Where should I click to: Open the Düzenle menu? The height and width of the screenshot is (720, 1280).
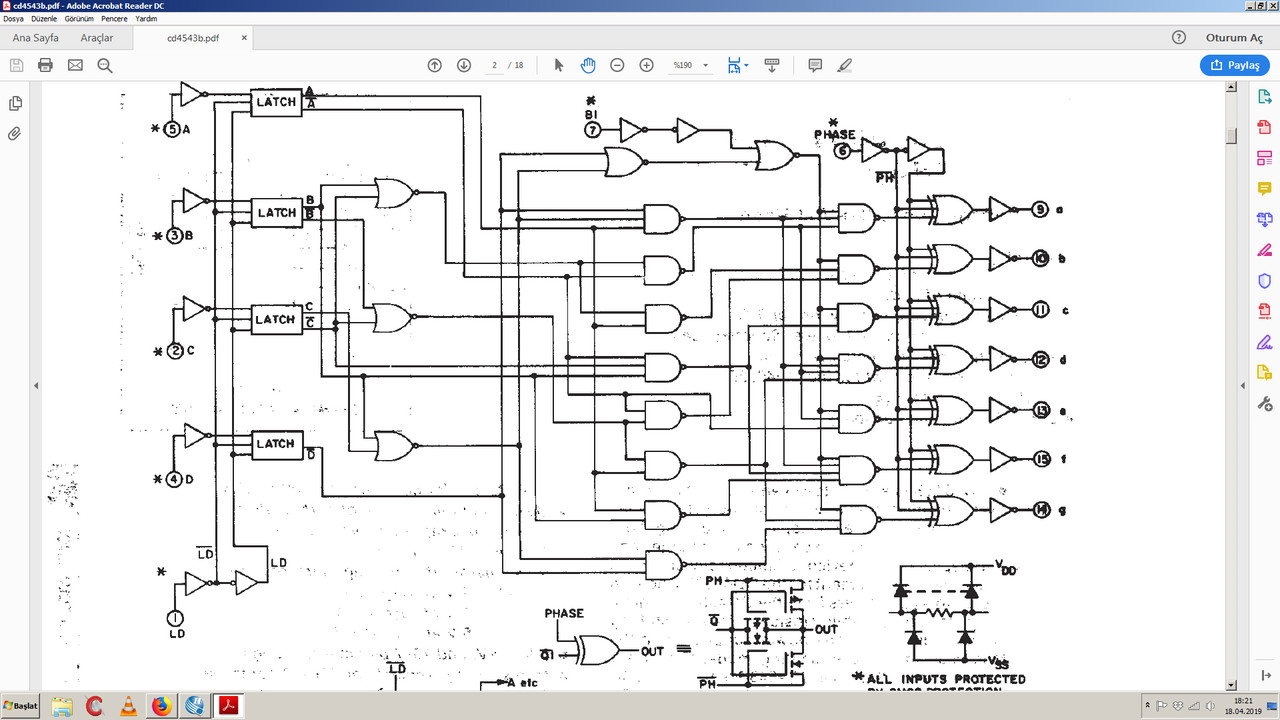[x=44, y=18]
